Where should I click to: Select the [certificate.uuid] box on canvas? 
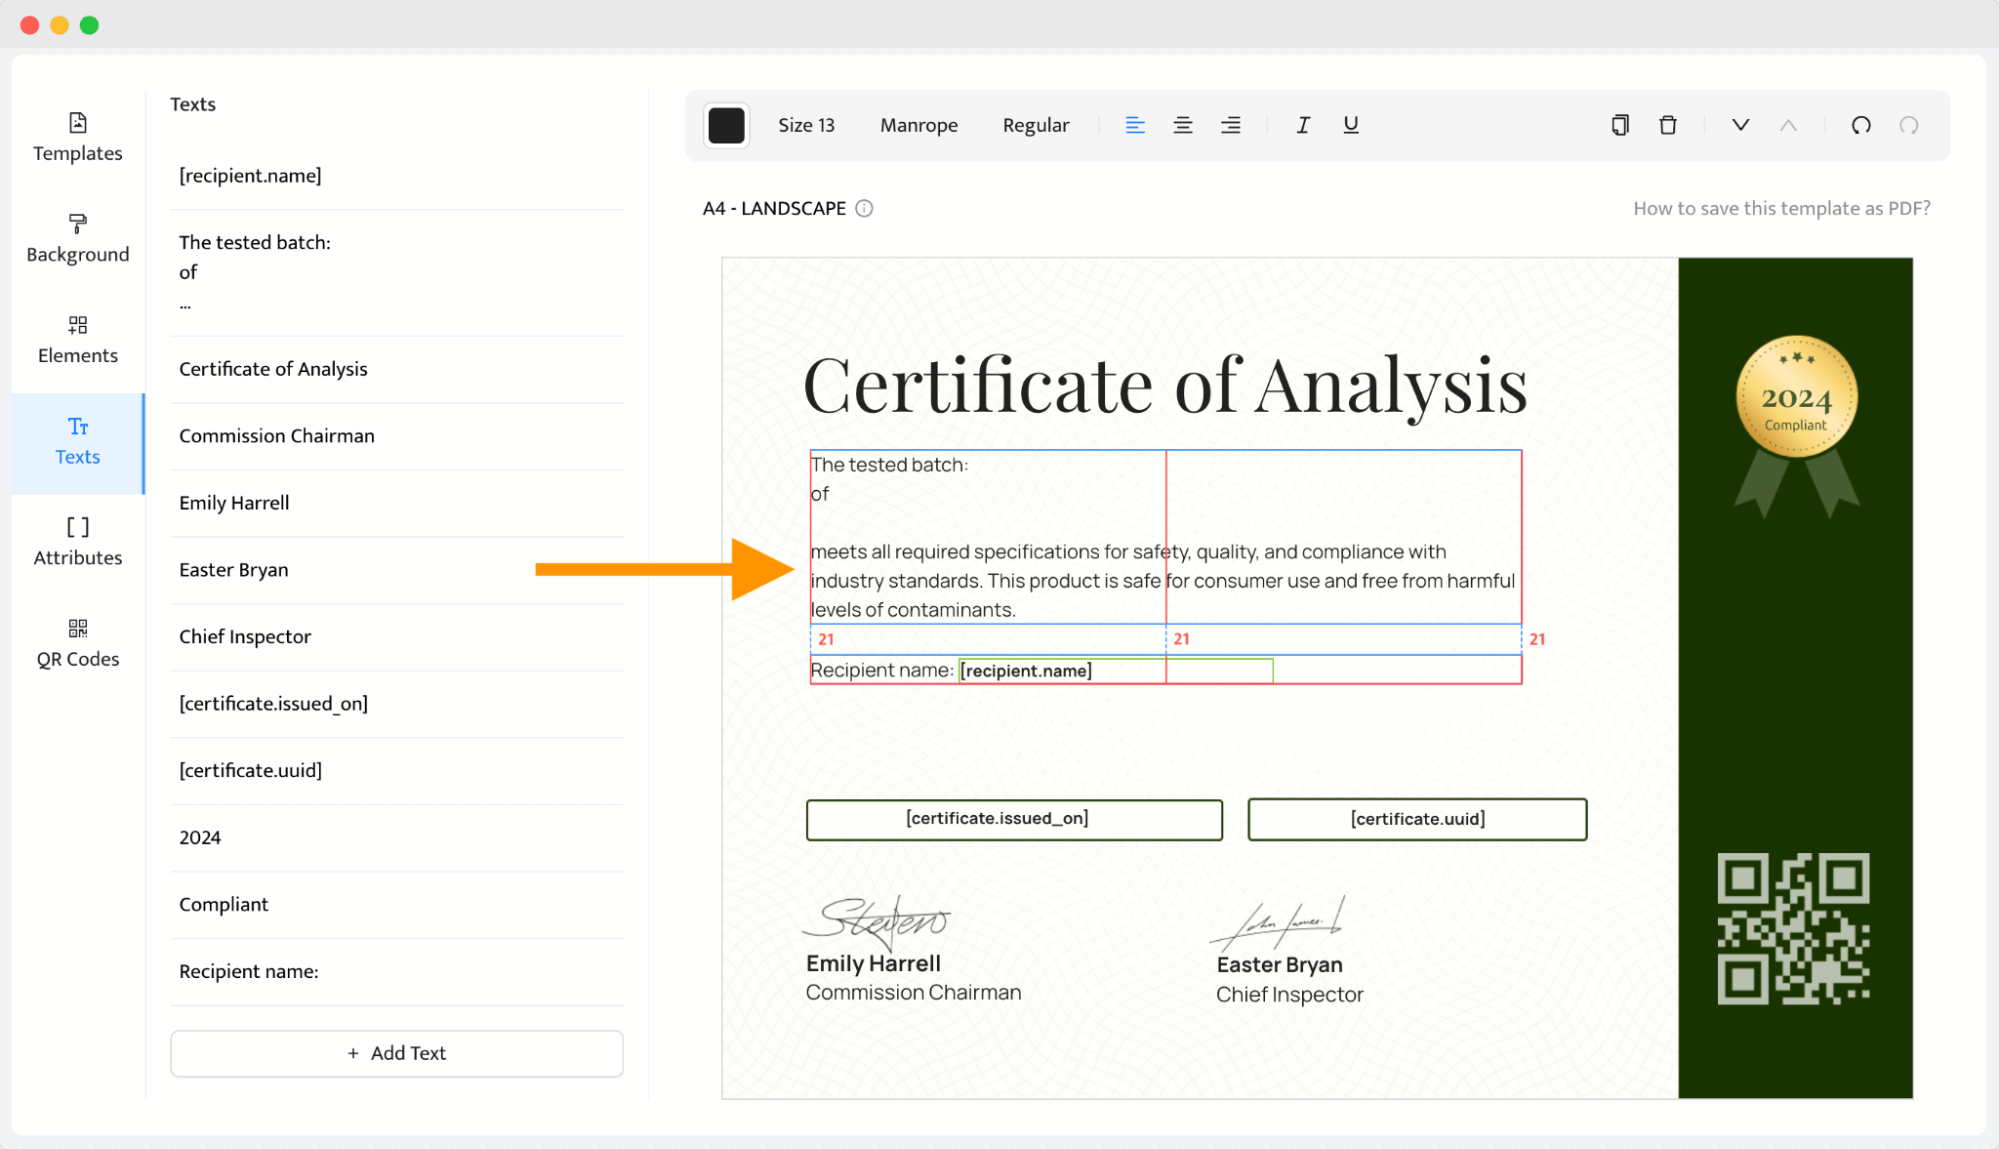(x=1417, y=819)
